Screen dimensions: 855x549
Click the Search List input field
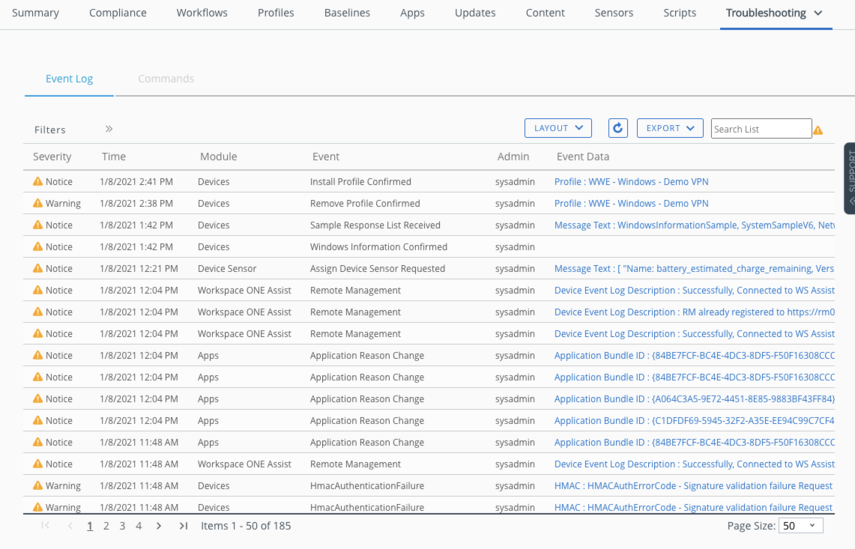[760, 129]
